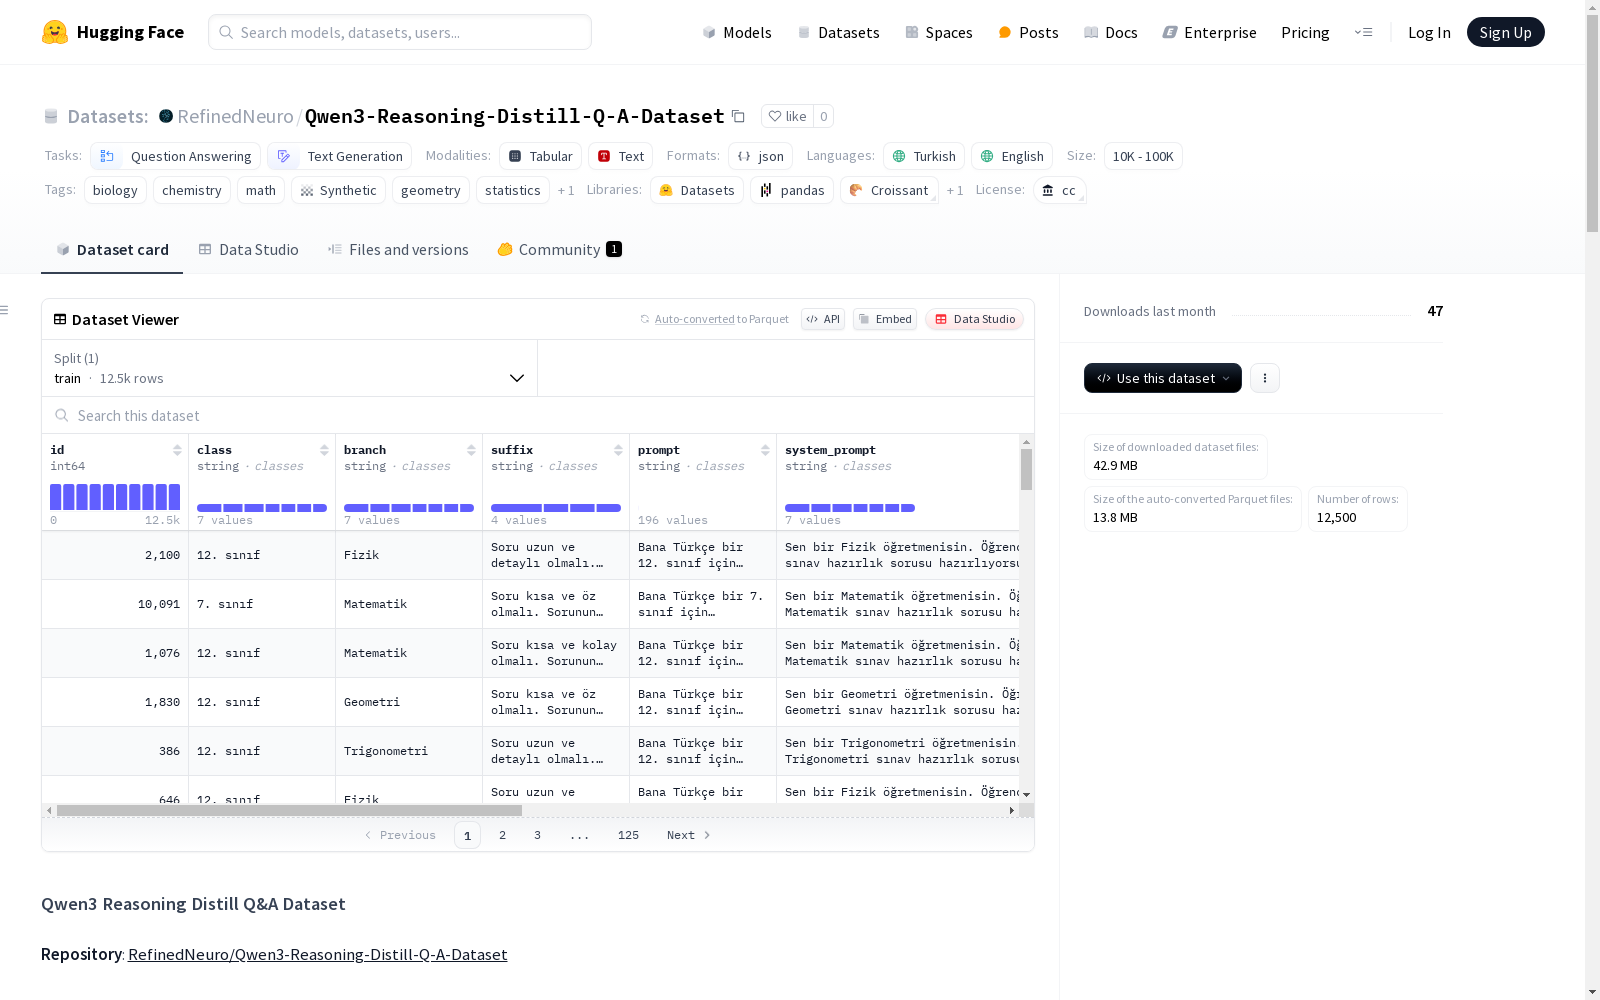Open the pandas library tag

792,190
